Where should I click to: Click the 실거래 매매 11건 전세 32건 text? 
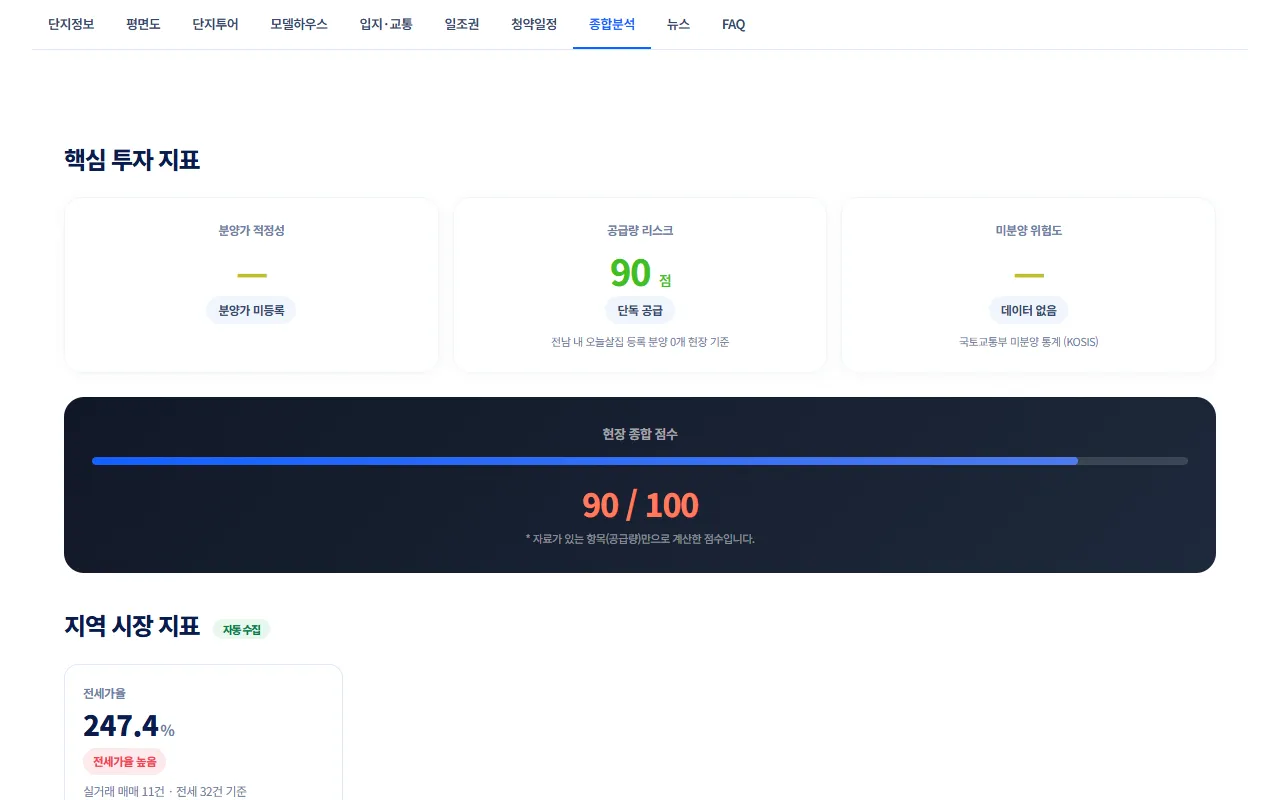coord(165,791)
